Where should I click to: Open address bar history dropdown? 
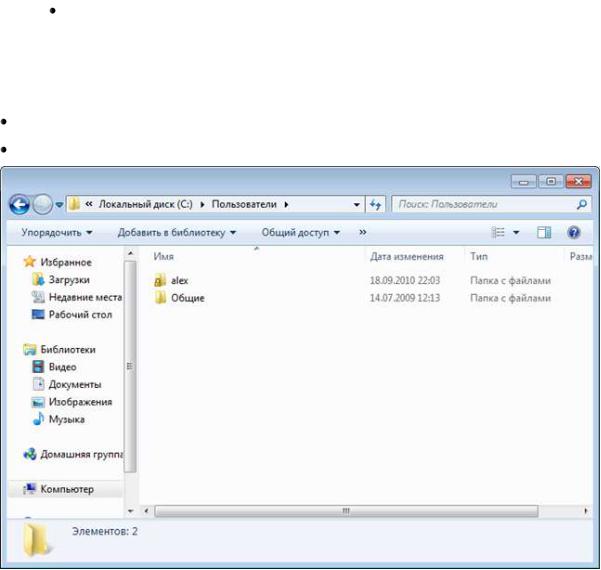pos(356,205)
